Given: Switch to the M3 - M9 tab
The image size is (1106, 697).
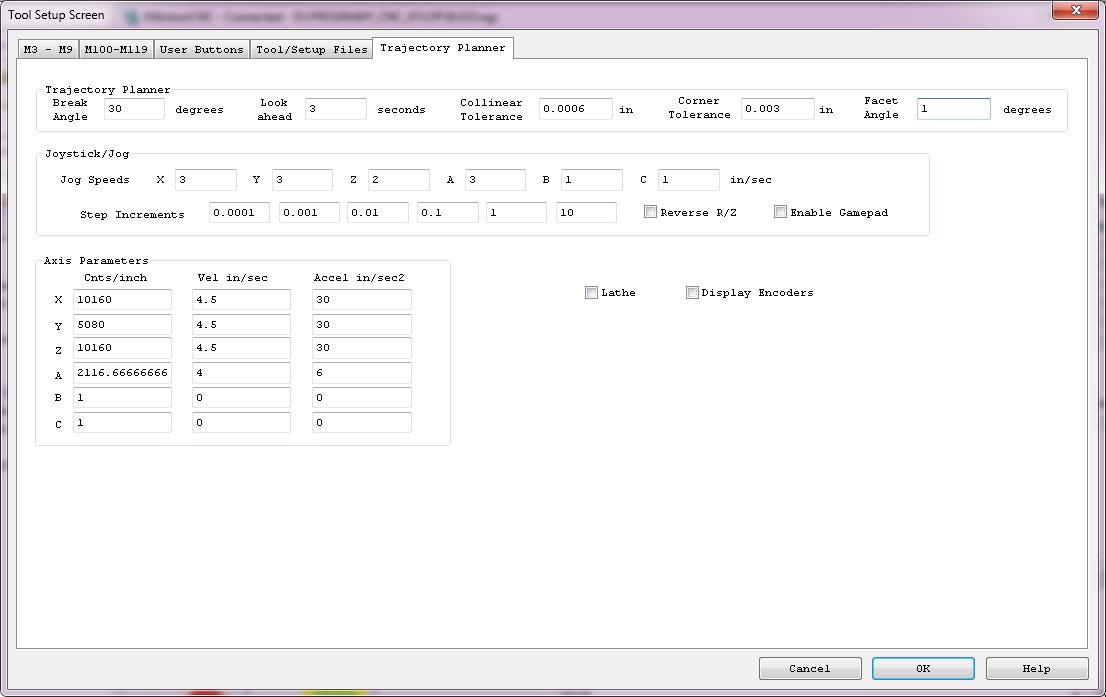Looking at the screenshot, I should [48, 49].
